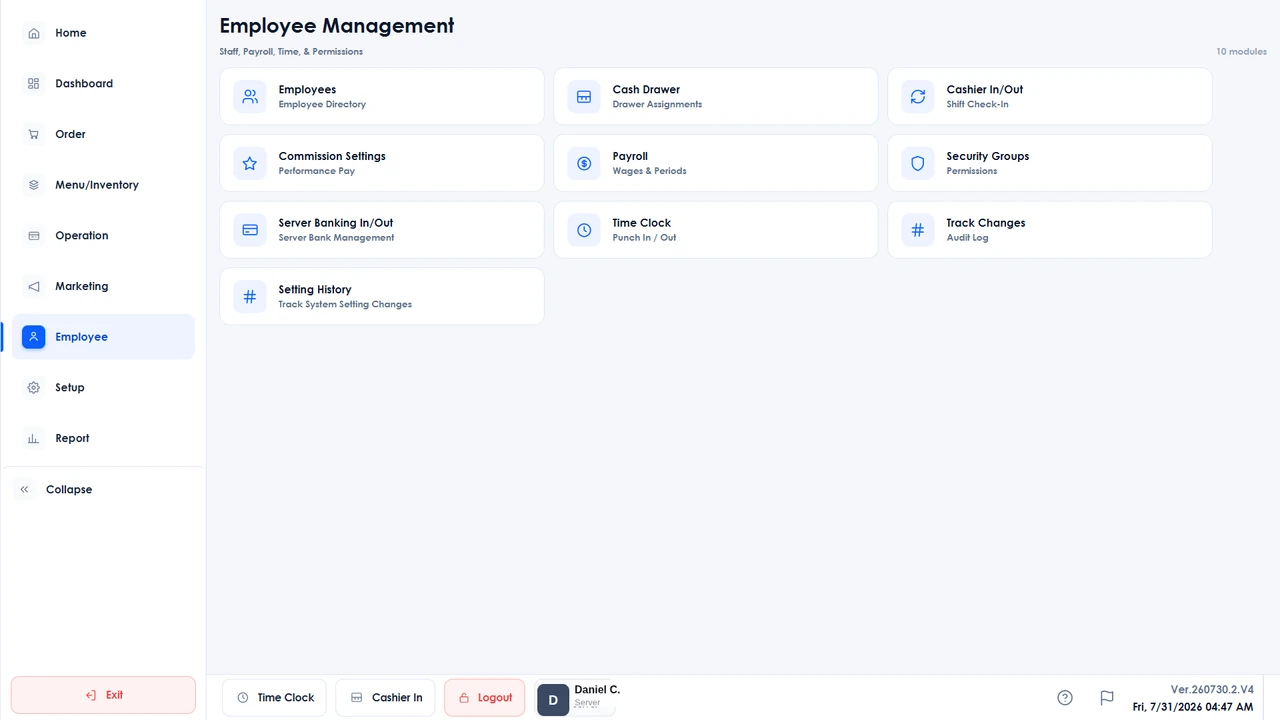Click the date and time display
Screen dimensions: 1280x720
1193,707
